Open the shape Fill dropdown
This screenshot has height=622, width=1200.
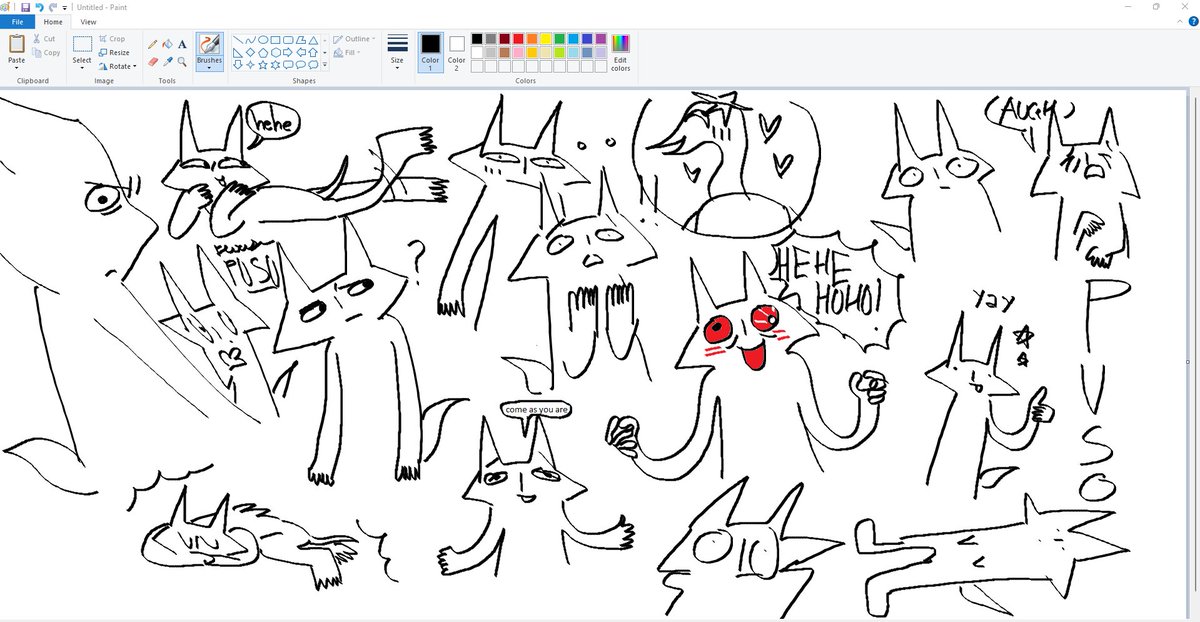(x=347, y=53)
